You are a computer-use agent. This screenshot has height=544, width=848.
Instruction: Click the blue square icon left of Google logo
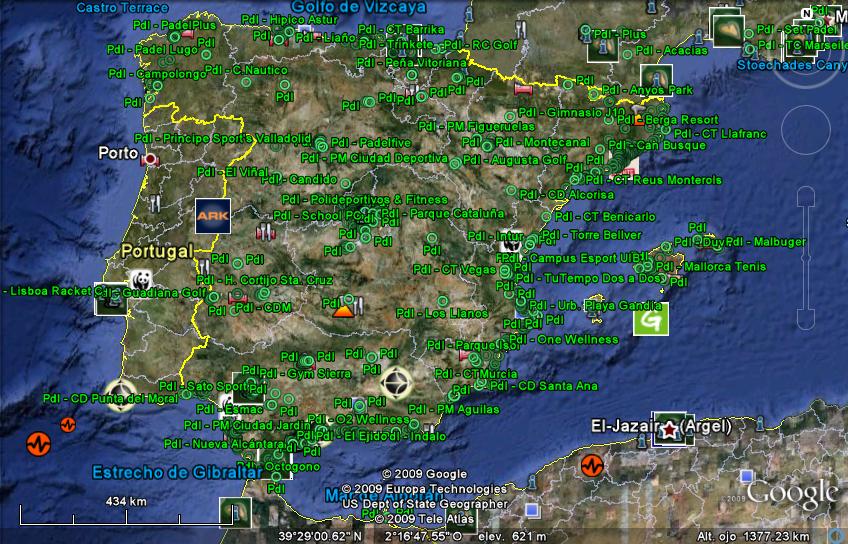point(746,477)
